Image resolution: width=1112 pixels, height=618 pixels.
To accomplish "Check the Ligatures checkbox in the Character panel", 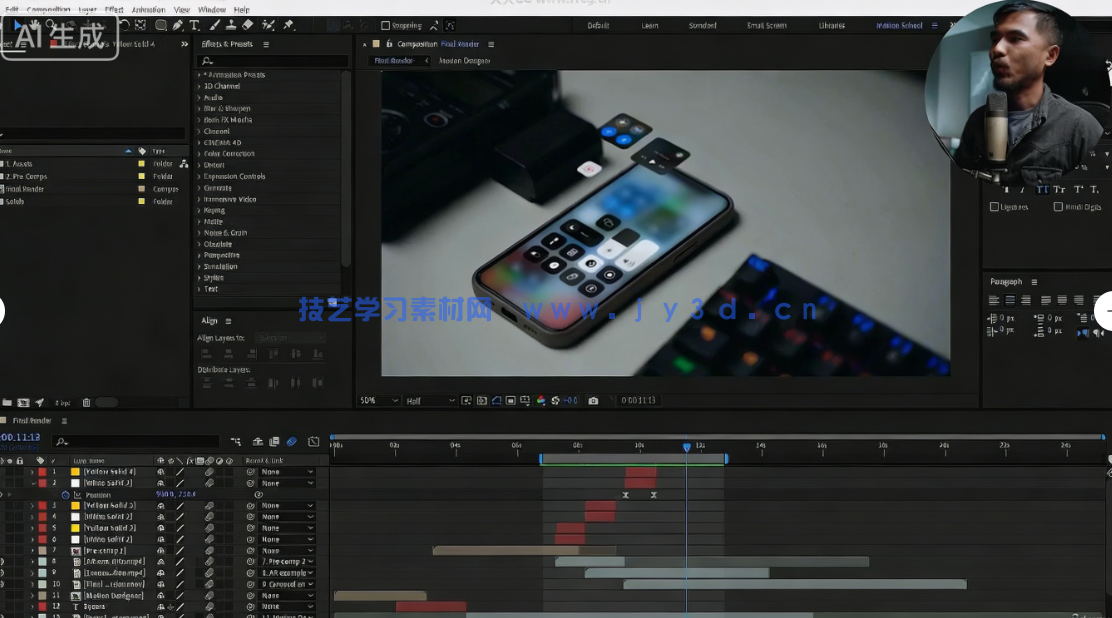I will (x=994, y=206).
